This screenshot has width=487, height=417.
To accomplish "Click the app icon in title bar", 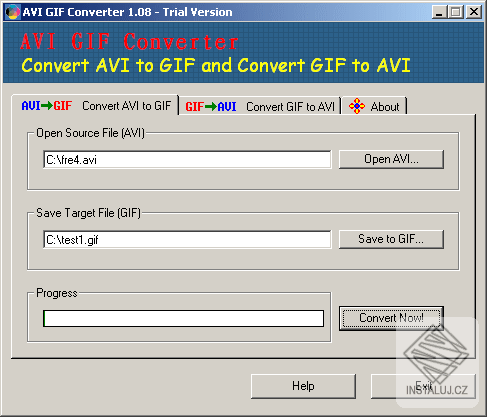I will (x=13, y=12).
